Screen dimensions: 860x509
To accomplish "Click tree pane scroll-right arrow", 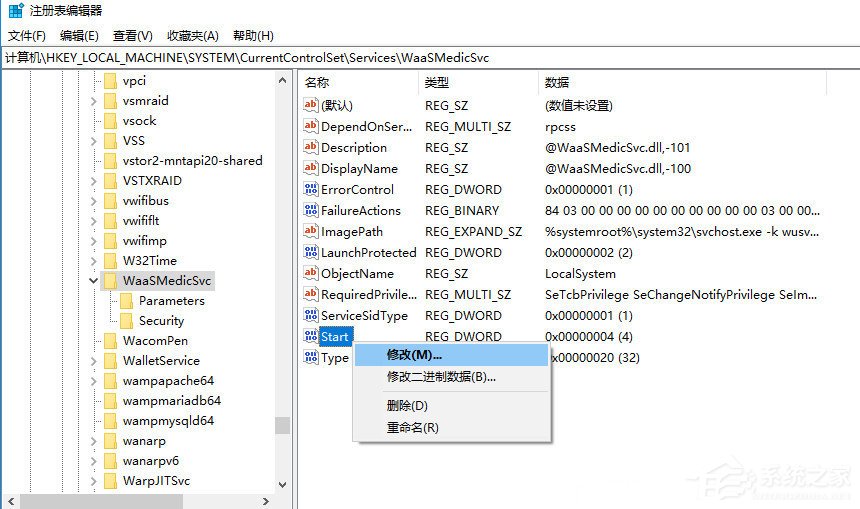I will point(266,501).
